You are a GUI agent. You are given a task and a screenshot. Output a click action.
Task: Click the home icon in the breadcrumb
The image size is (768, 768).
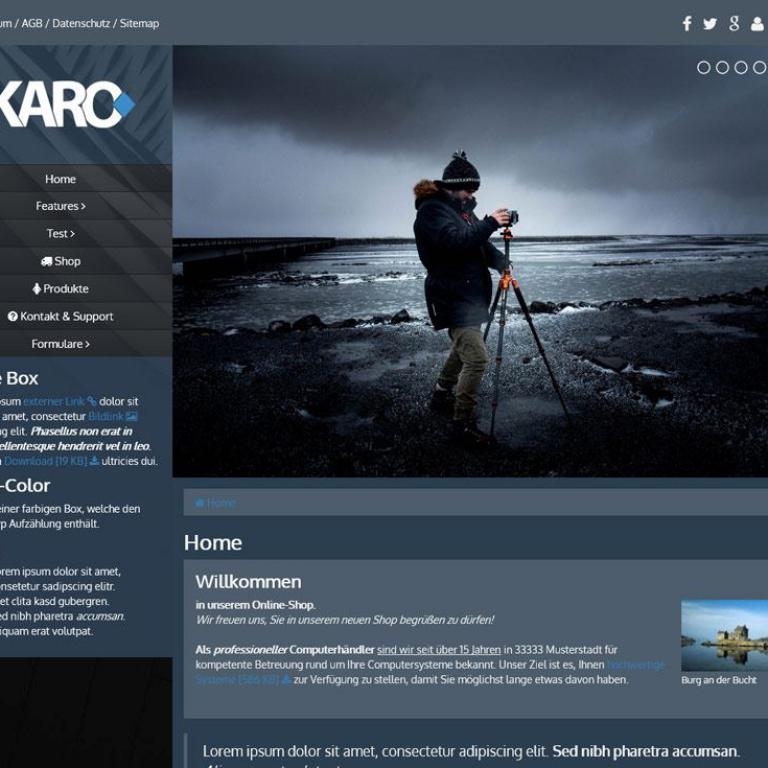(x=200, y=503)
